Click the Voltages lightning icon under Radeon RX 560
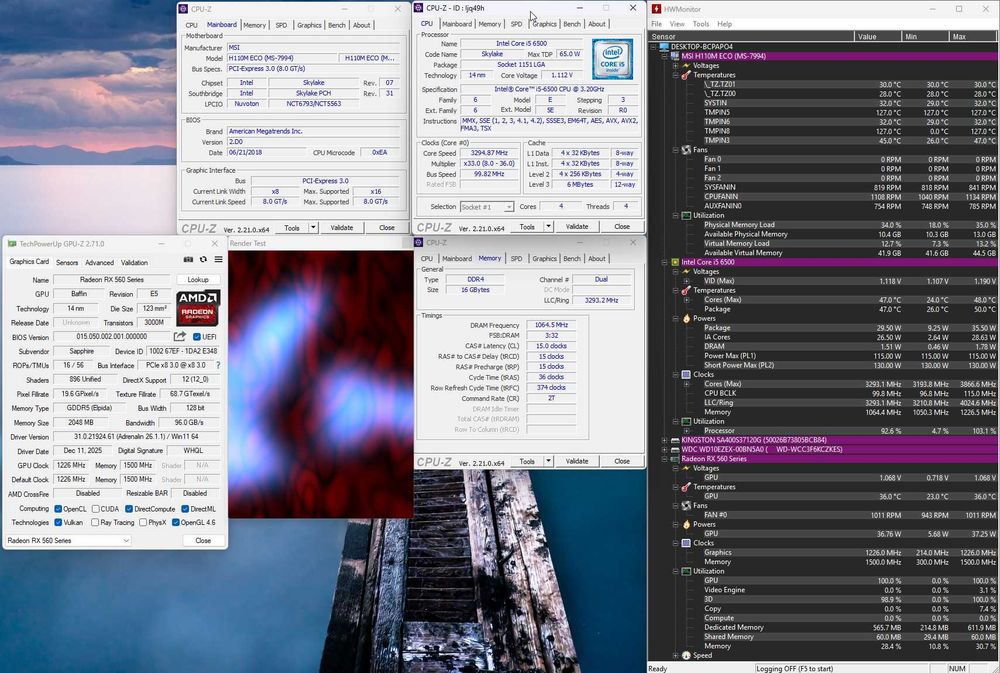Image resolution: width=1000 pixels, height=673 pixels. (686, 468)
